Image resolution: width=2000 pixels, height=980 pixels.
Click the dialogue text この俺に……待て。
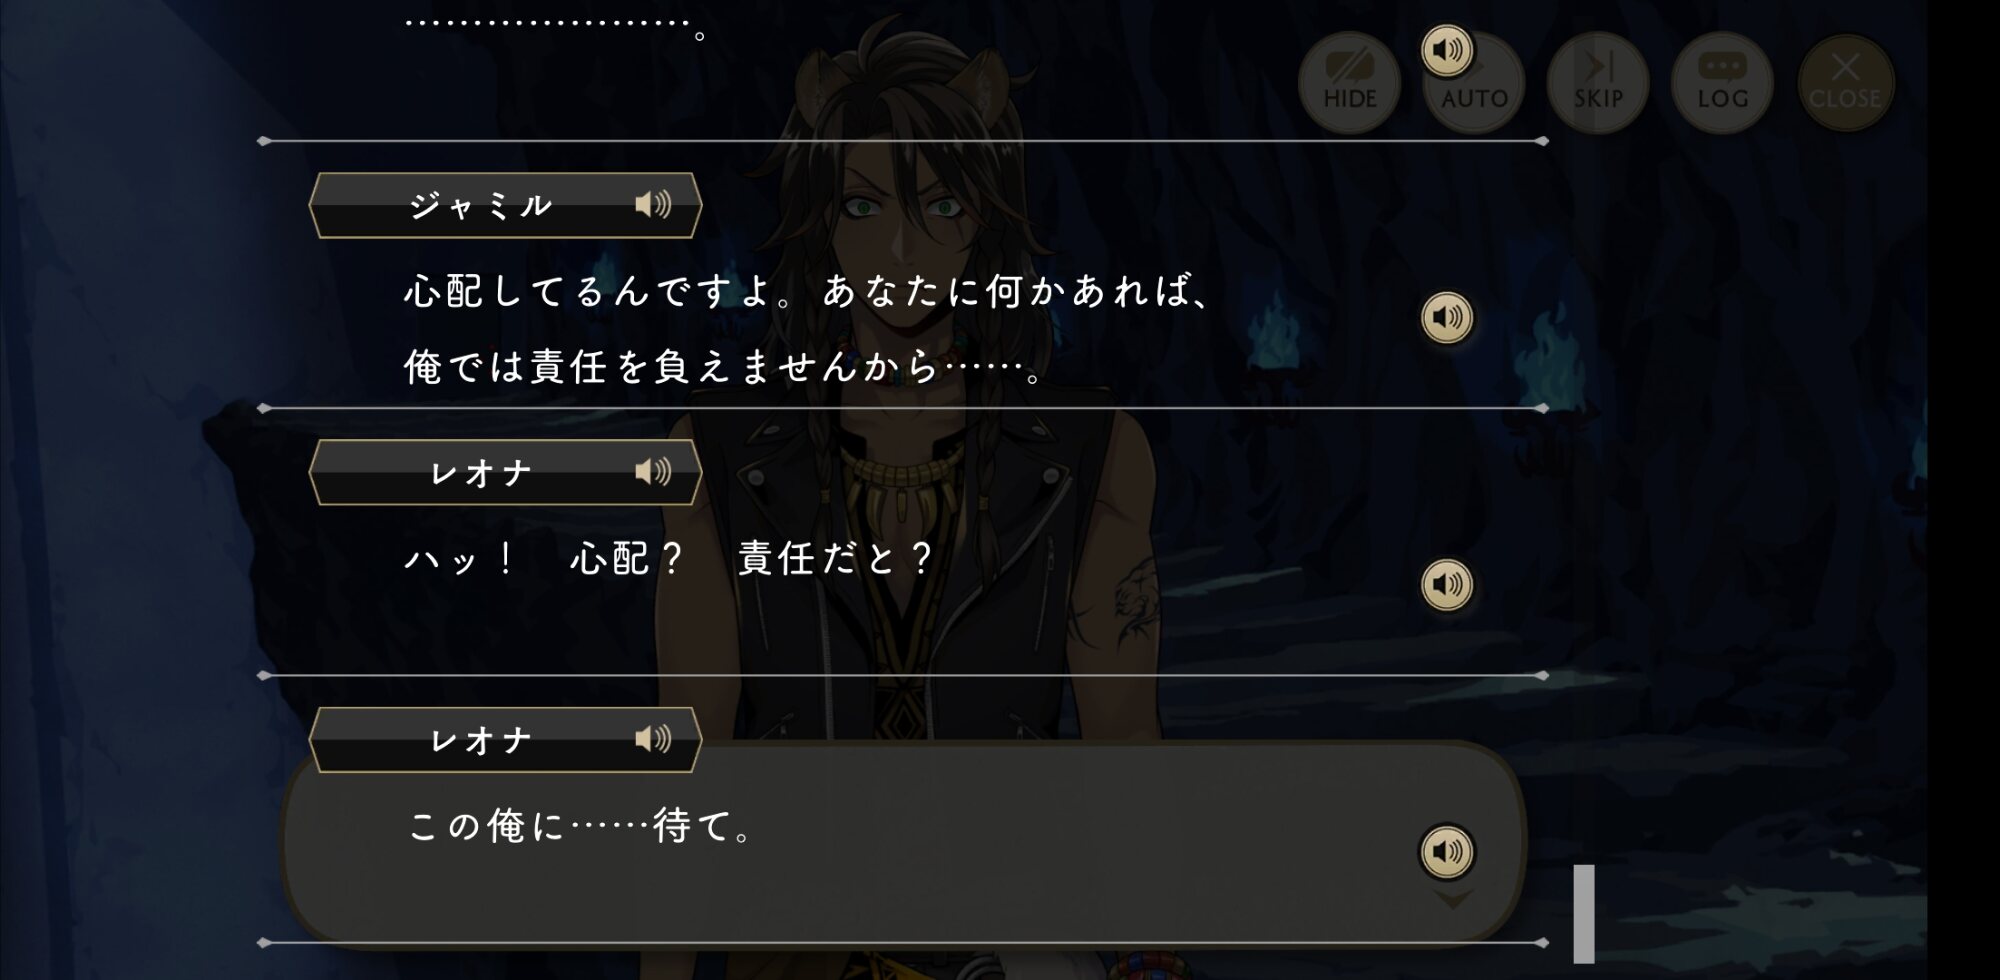tap(582, 827)
